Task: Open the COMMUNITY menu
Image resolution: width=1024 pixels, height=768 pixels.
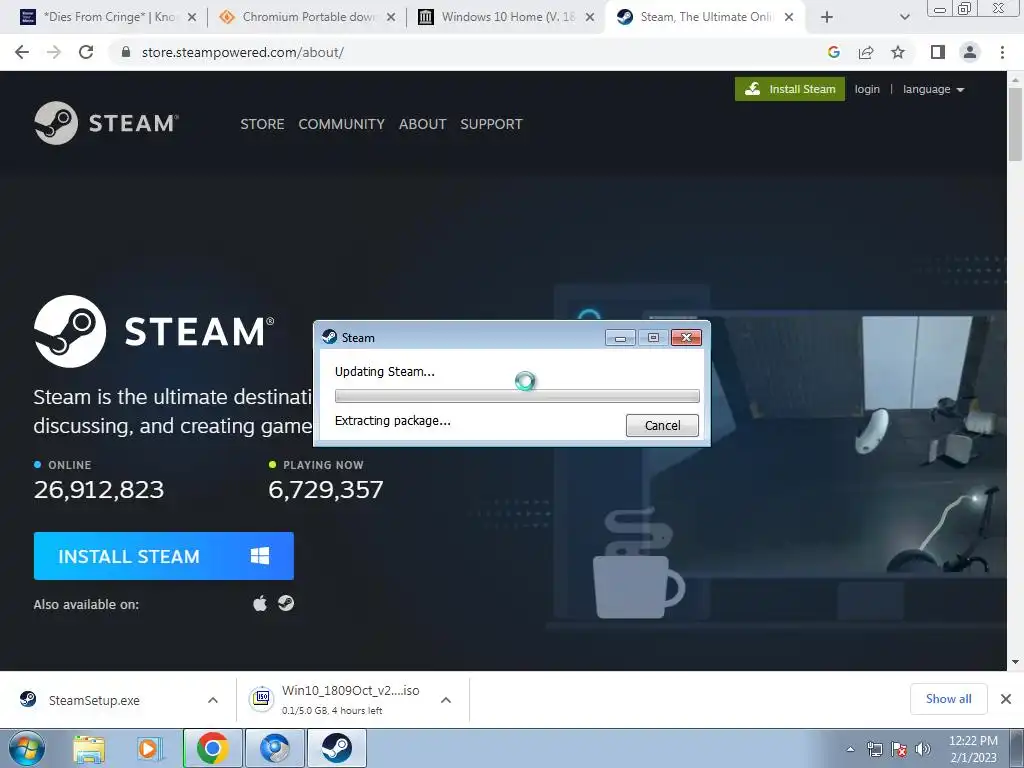Action: coord(342,124)
